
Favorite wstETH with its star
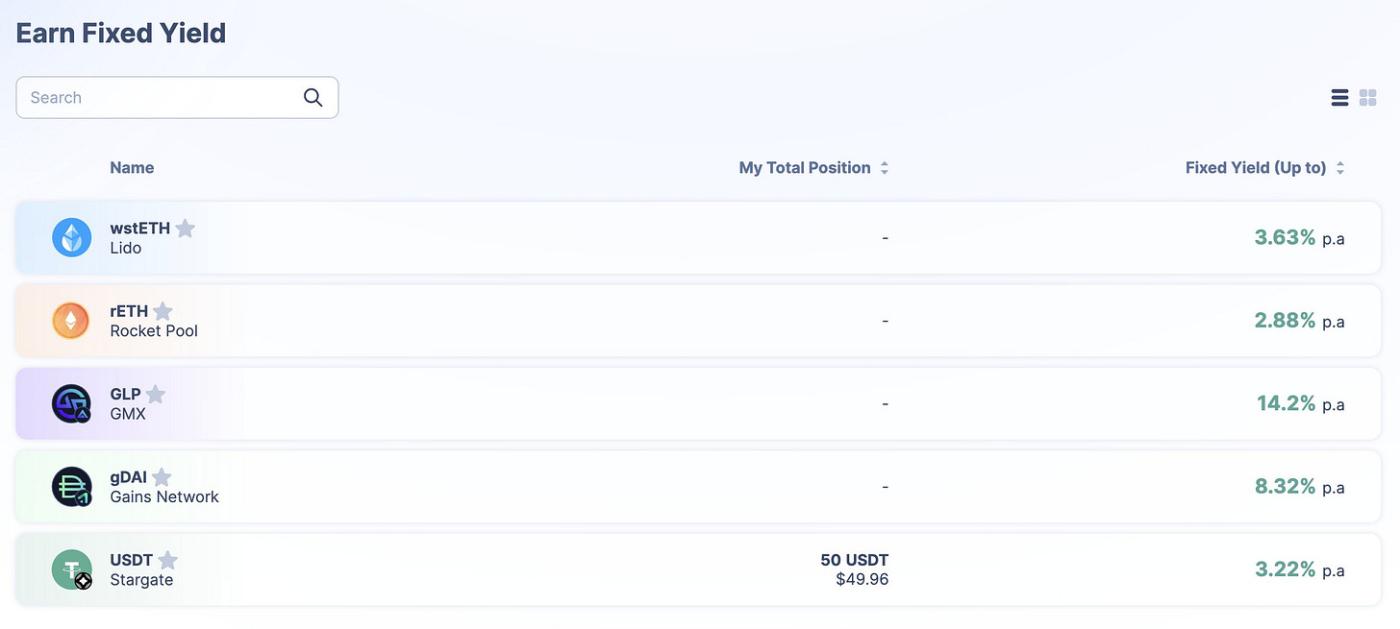pos(185,228)
